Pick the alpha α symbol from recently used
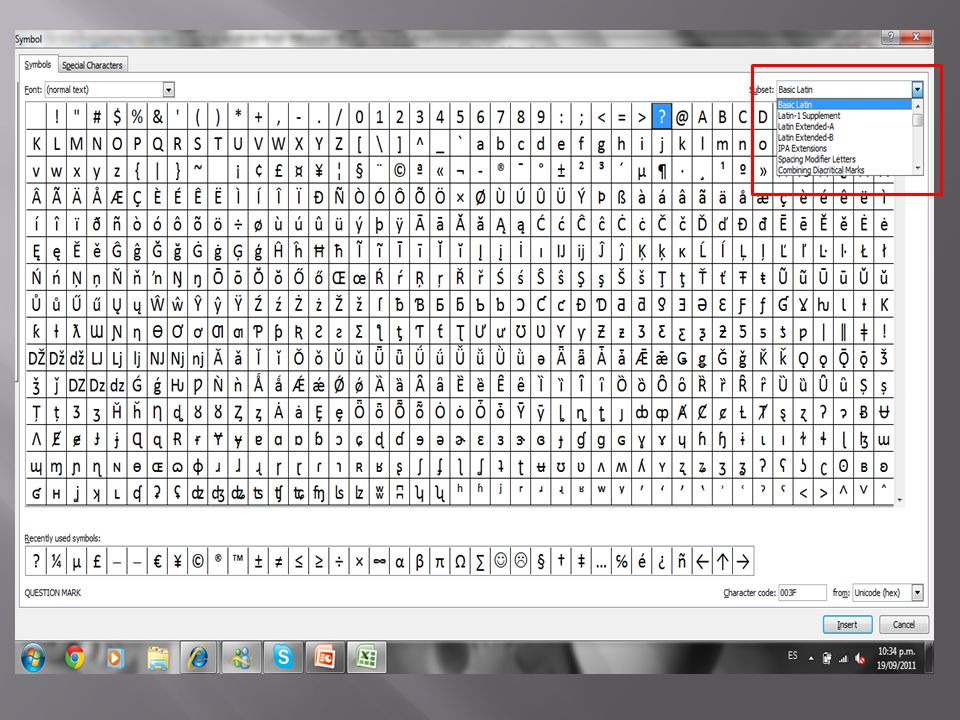The image size is (960, 720). pyautogui.click(x=400, y=561)
